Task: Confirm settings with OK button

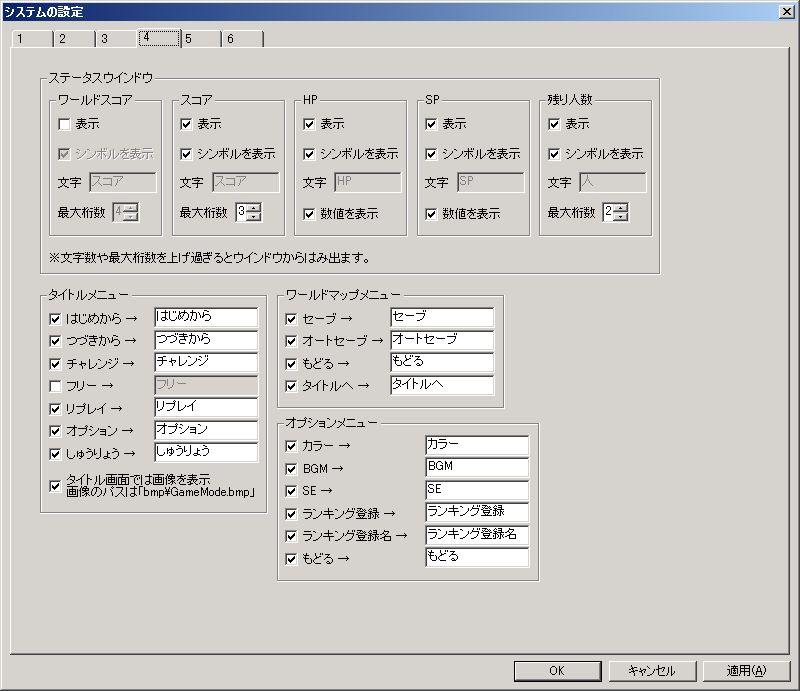Action: coord(557,671)
